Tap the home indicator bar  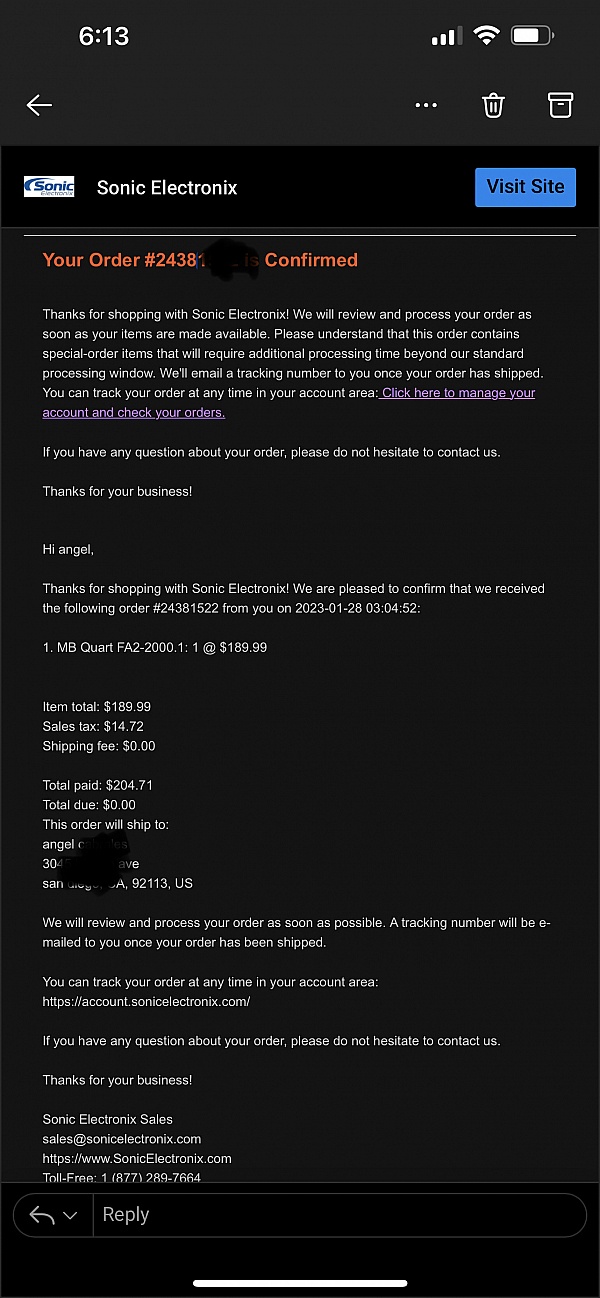[300, 1283]
